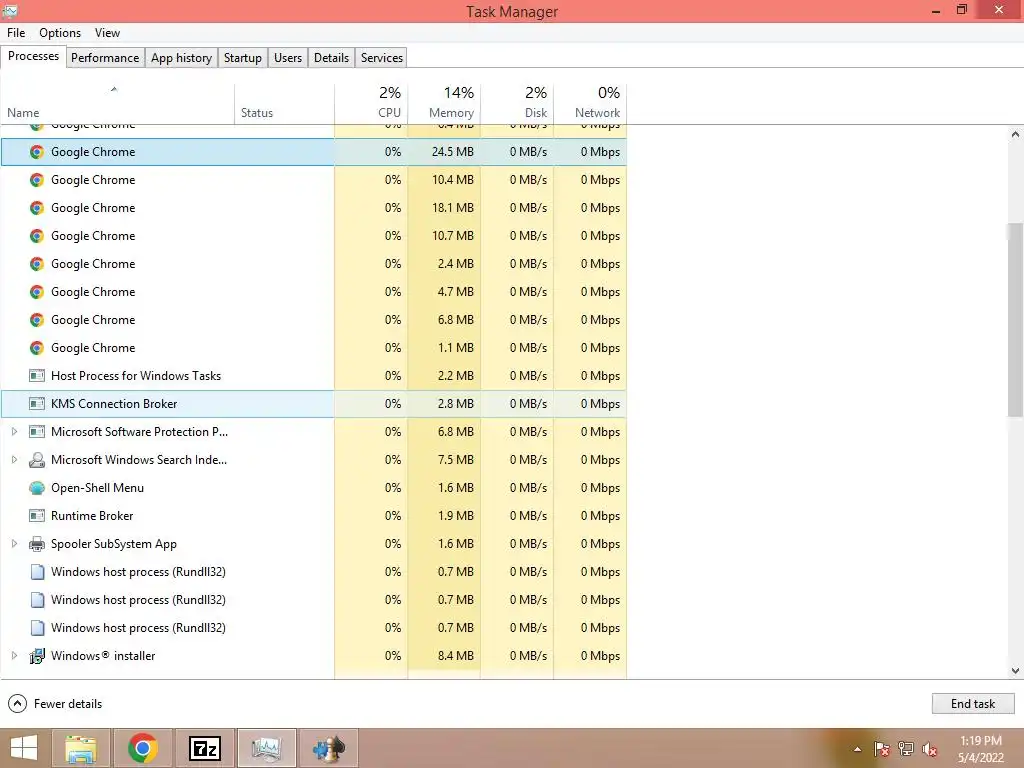Select the Runtime Broker process name
Viewport: 1024px width, 768px height.
click(92, 516)
